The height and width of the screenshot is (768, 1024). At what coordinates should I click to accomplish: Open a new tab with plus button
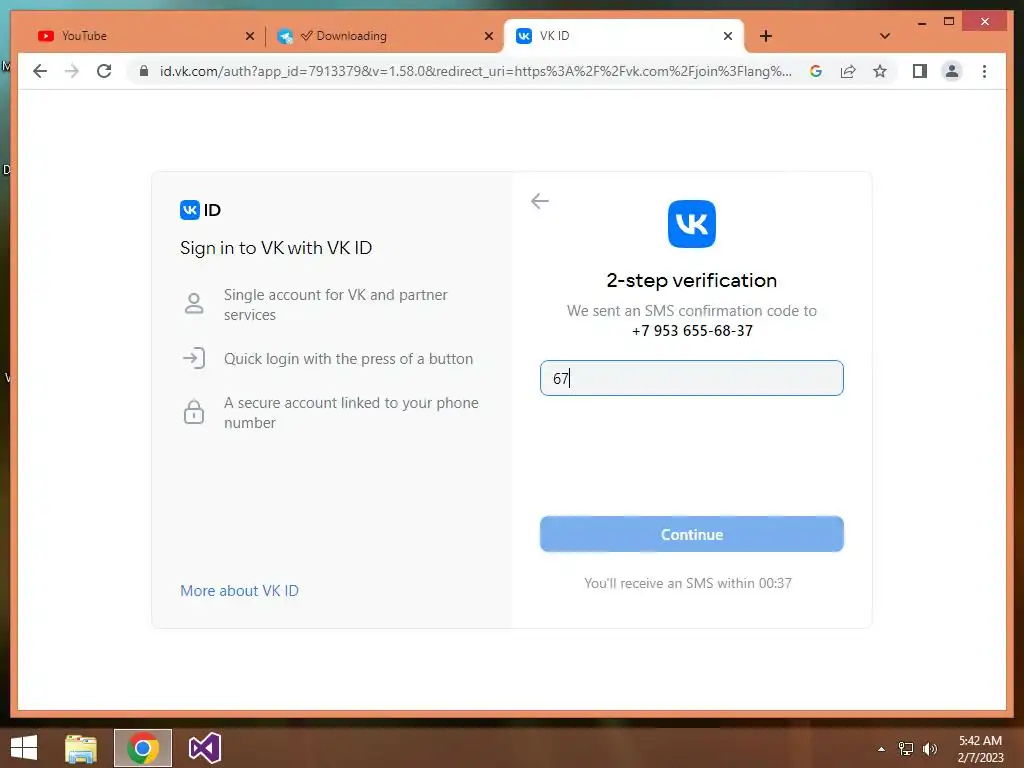(x=765, y=36)
